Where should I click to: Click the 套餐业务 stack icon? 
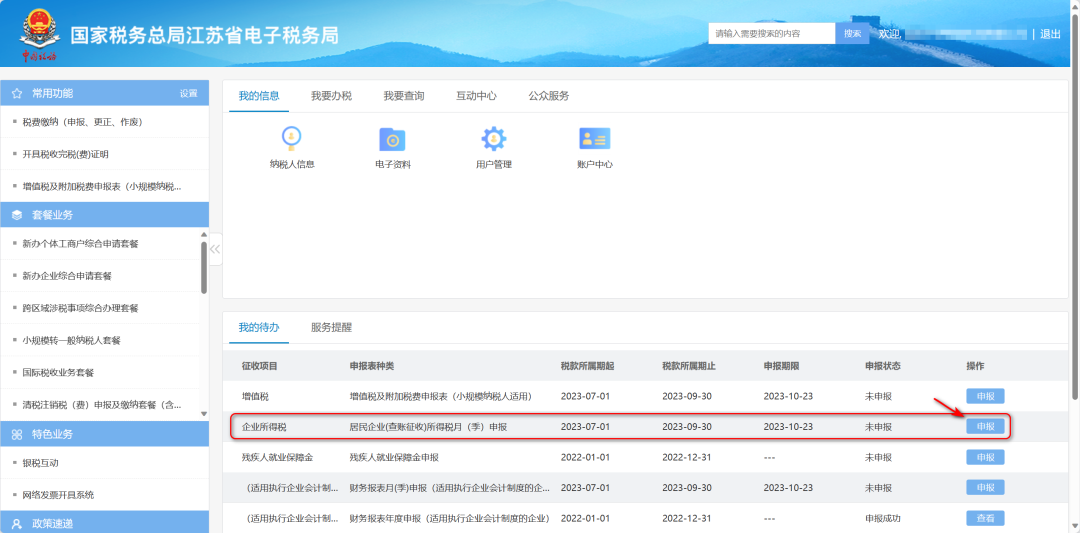pyautogui.click(x=17, y=215)
